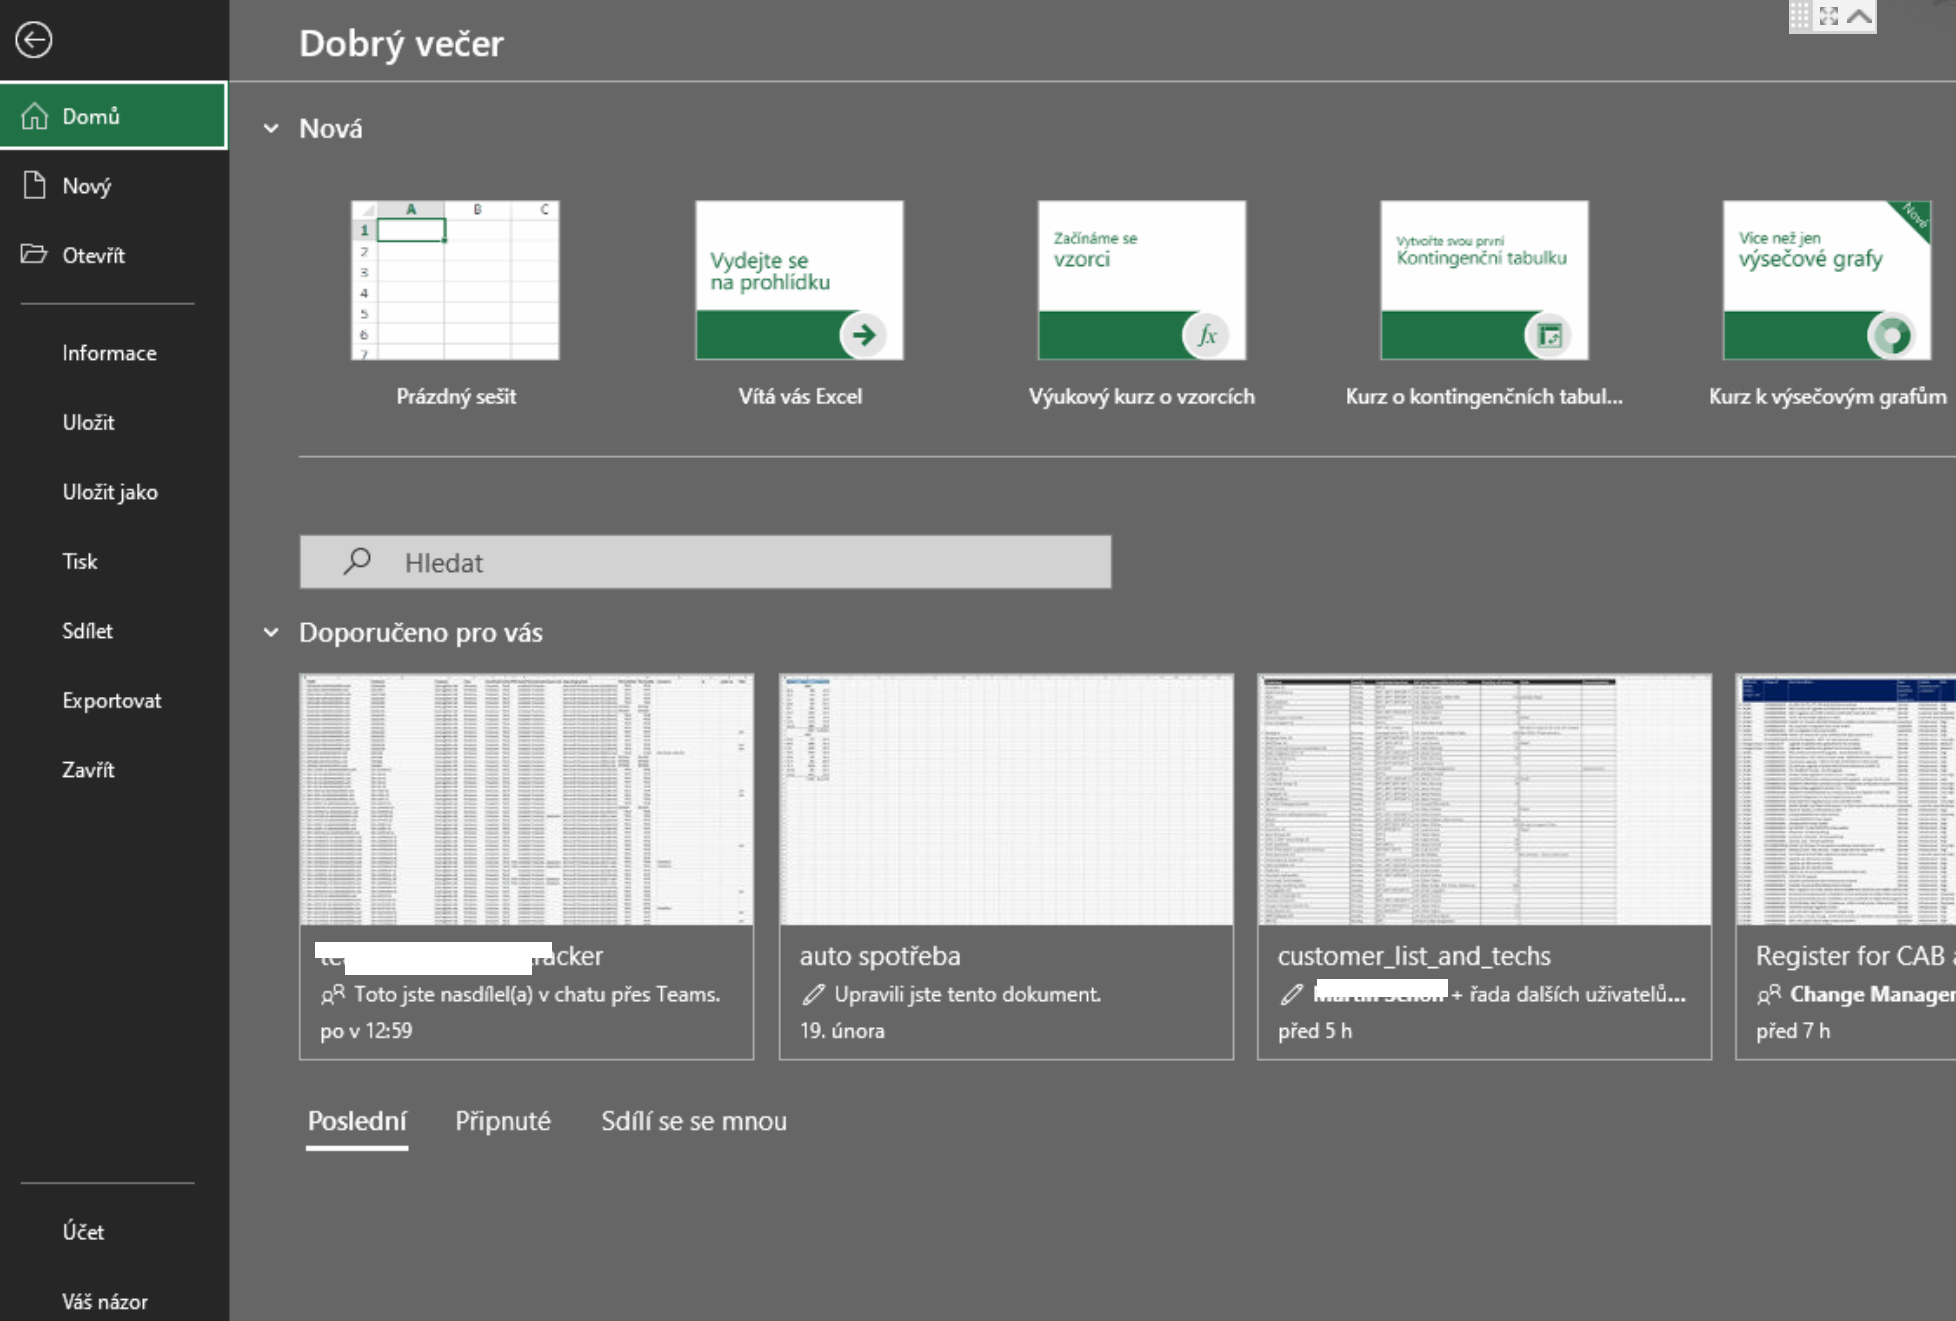Click the fx icon on the formulas template

[1207, 335]
